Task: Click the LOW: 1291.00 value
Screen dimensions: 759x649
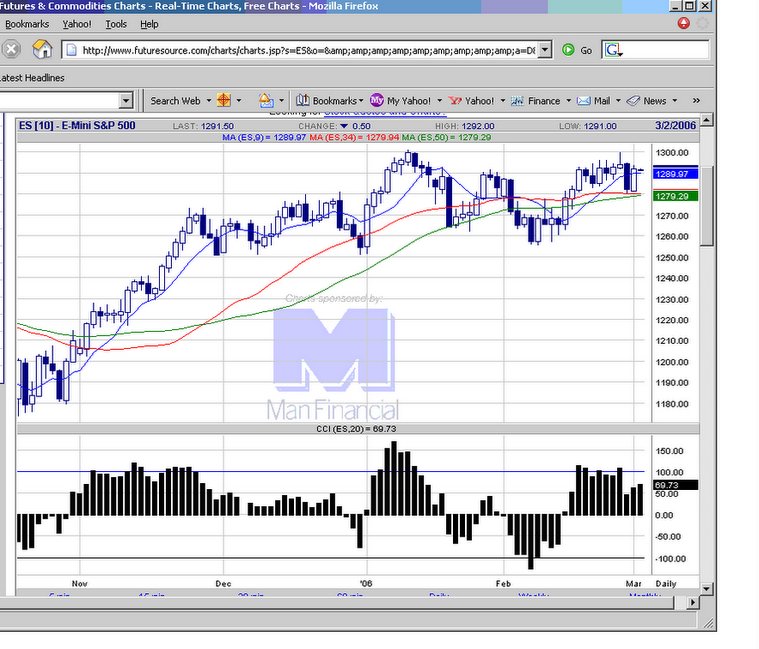Action: tap(588, 126)
